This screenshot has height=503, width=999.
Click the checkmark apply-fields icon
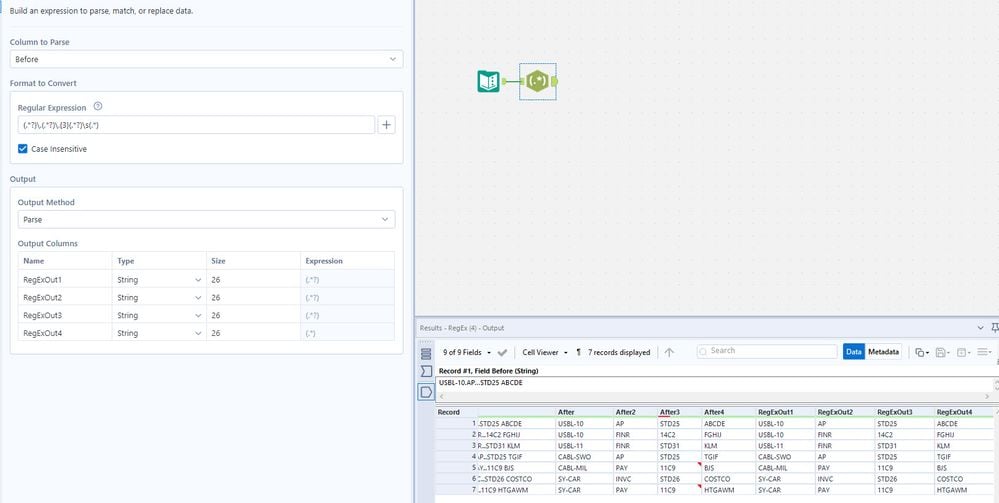point(502,353)
